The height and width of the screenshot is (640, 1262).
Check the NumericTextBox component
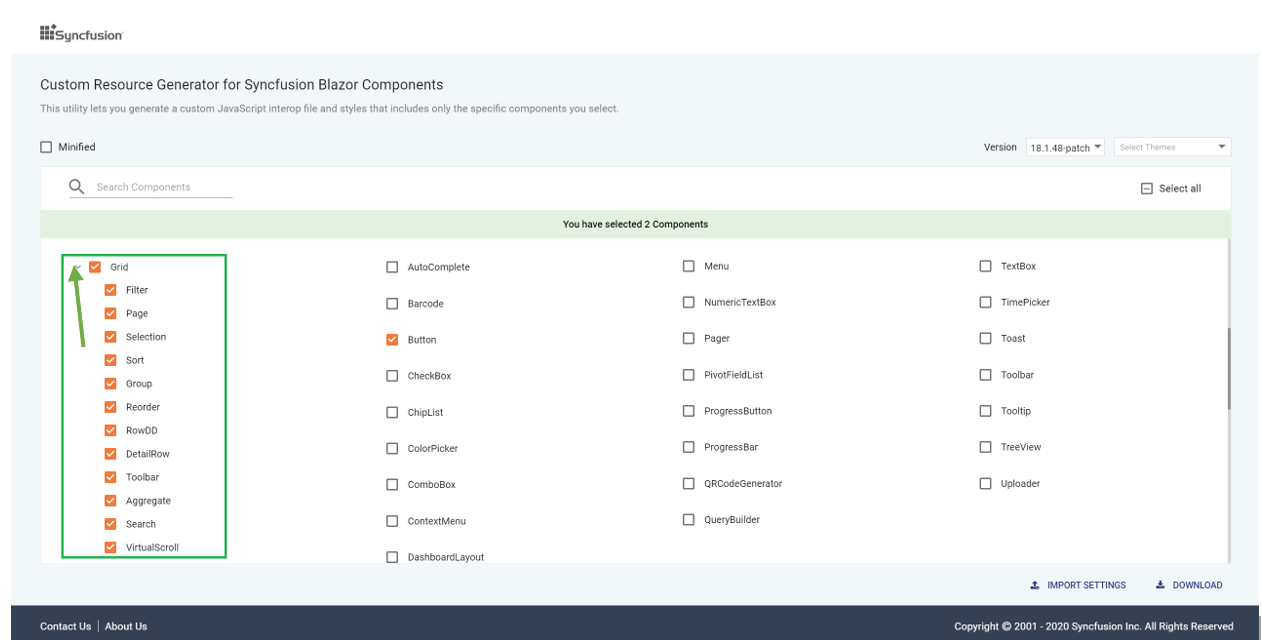[689, 302]
